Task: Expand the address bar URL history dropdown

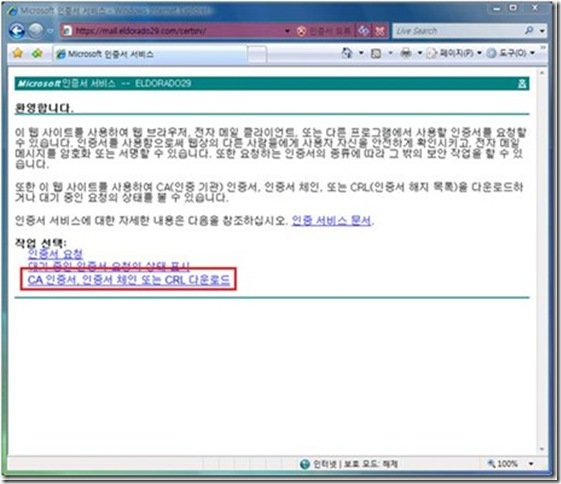Action: click(287, 31)
